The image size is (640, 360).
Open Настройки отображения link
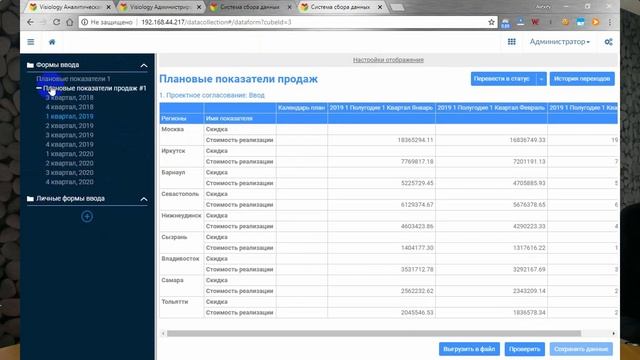pos(388,60)
